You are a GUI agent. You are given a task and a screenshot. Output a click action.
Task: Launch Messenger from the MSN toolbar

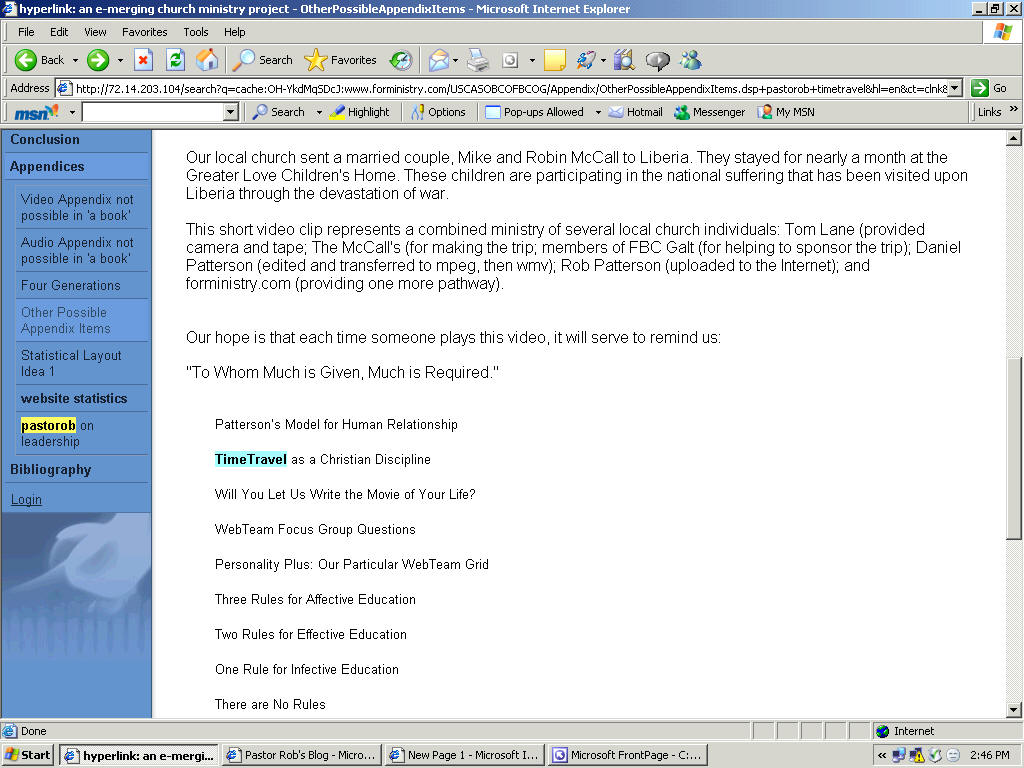pyautogui.click(x=709, y=112)
